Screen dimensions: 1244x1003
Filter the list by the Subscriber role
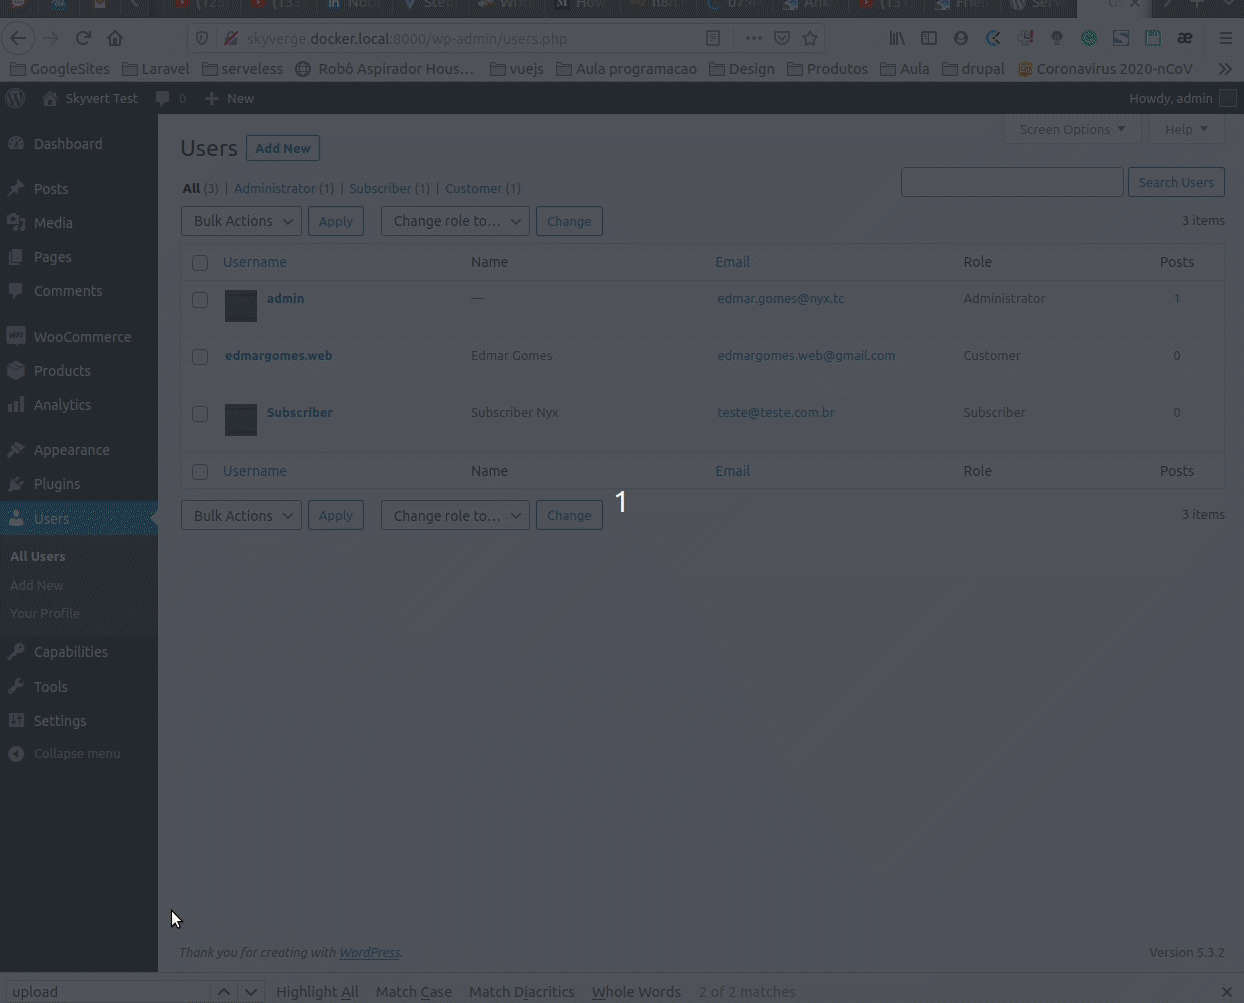(x=389, y=188)
